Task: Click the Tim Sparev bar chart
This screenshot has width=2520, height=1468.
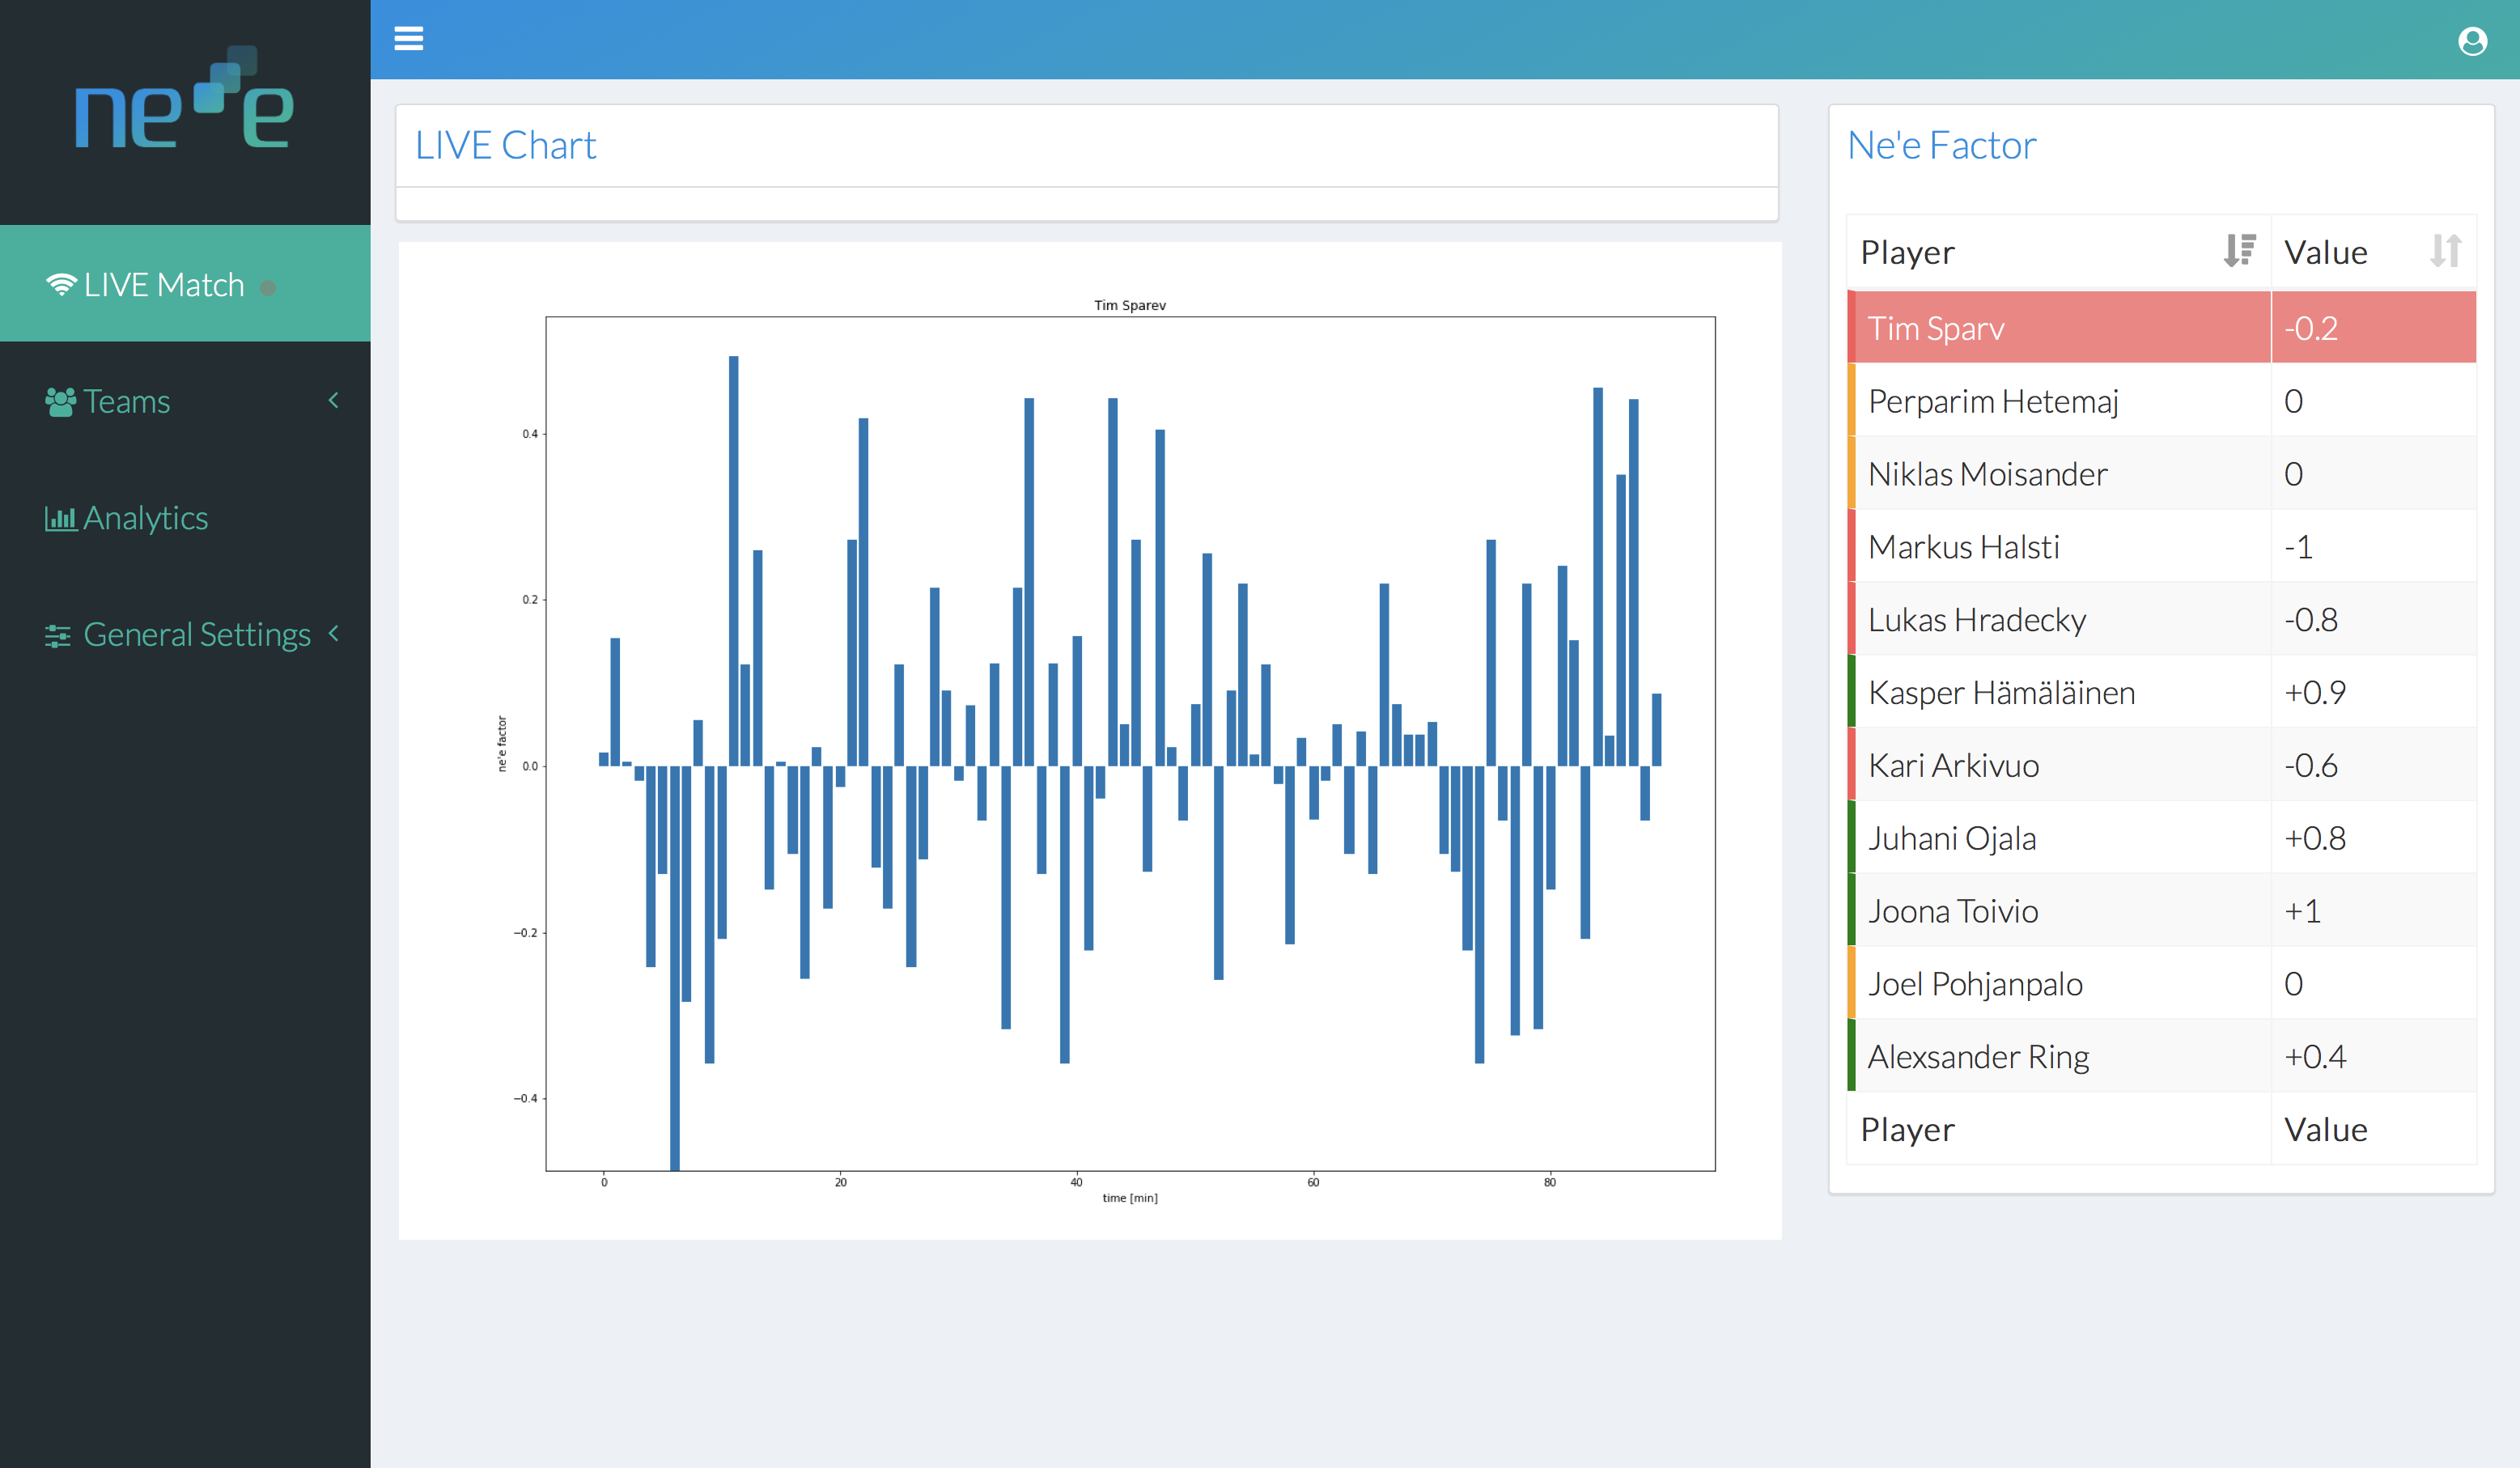Action: 1130,742
